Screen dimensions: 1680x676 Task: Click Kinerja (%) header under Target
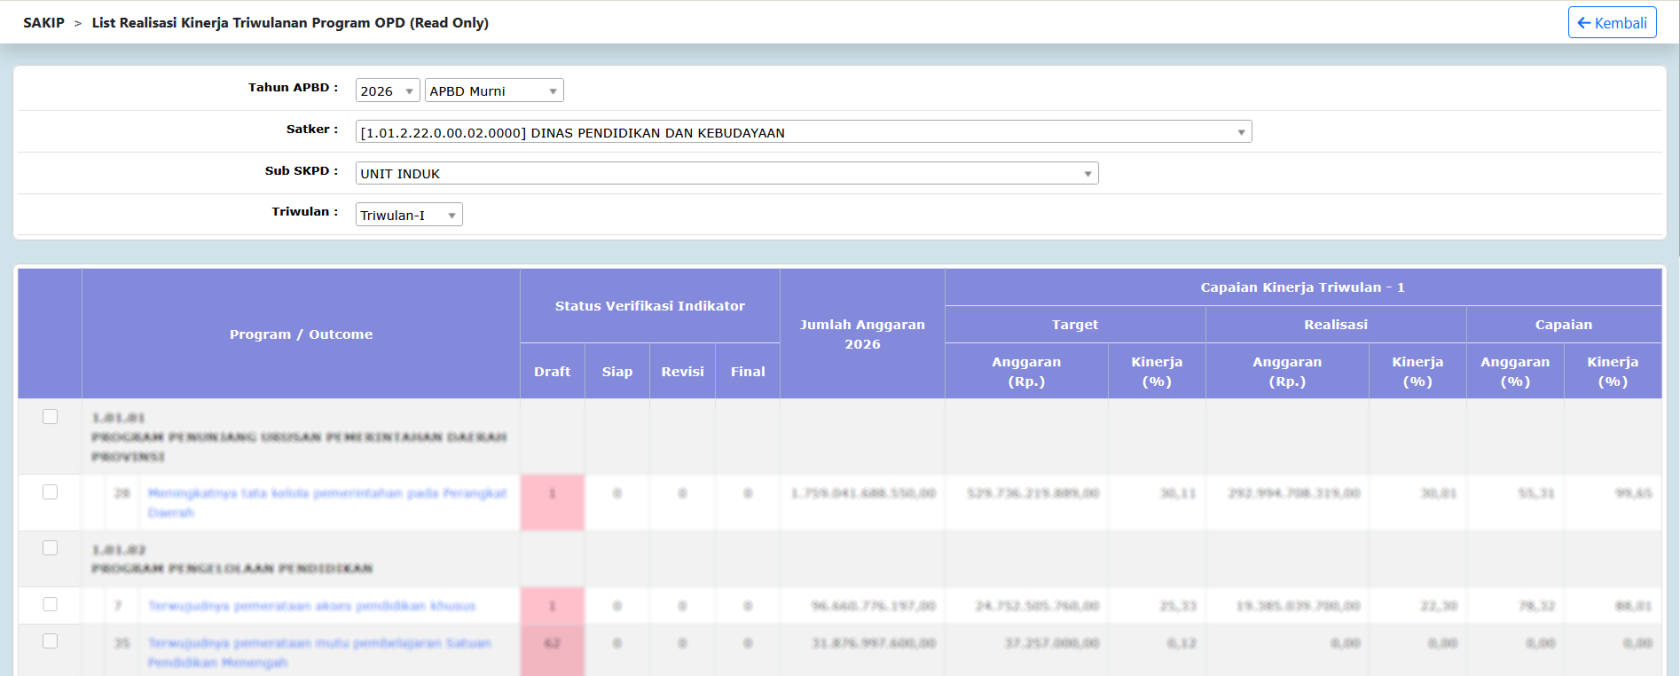coord(1157,371)
